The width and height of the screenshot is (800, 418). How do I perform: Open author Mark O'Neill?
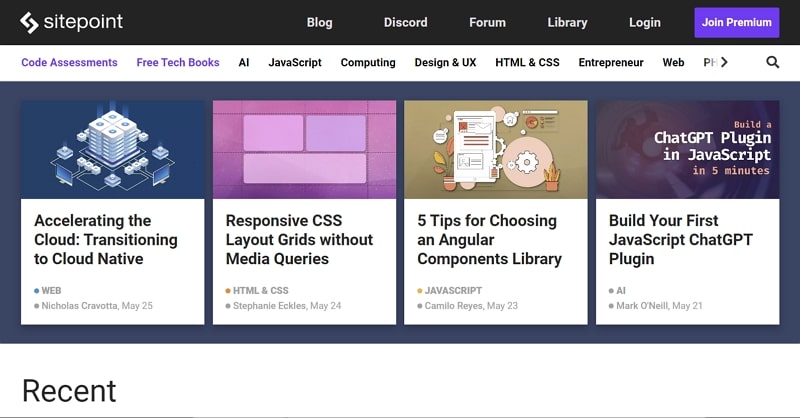[642, 306]
